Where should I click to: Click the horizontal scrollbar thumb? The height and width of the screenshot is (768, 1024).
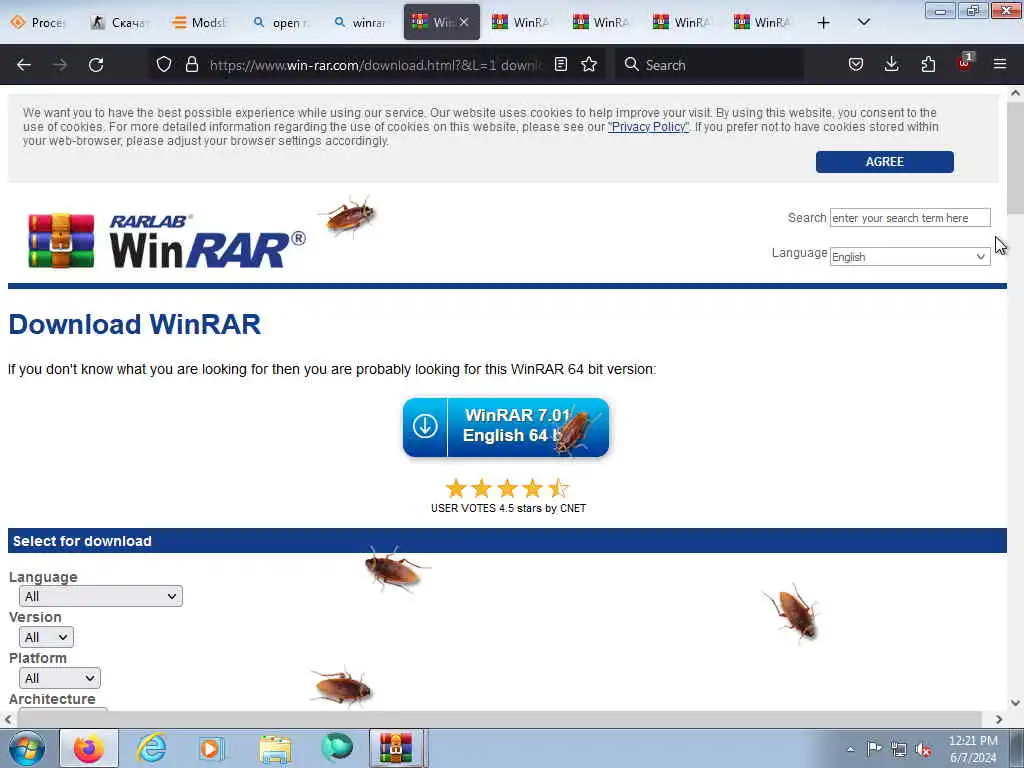[499, 718]
